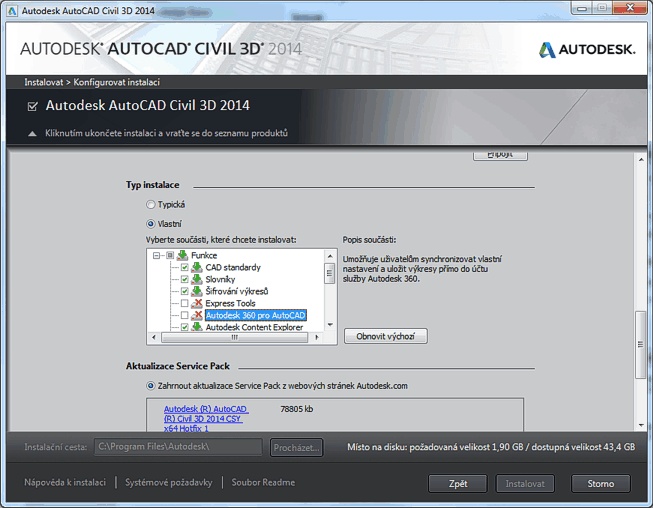Image resolution: width=653 pixels, height=508 pixels.
Task: Click the component list vertical scrollbar thumb
Action: tap(329, 273)
